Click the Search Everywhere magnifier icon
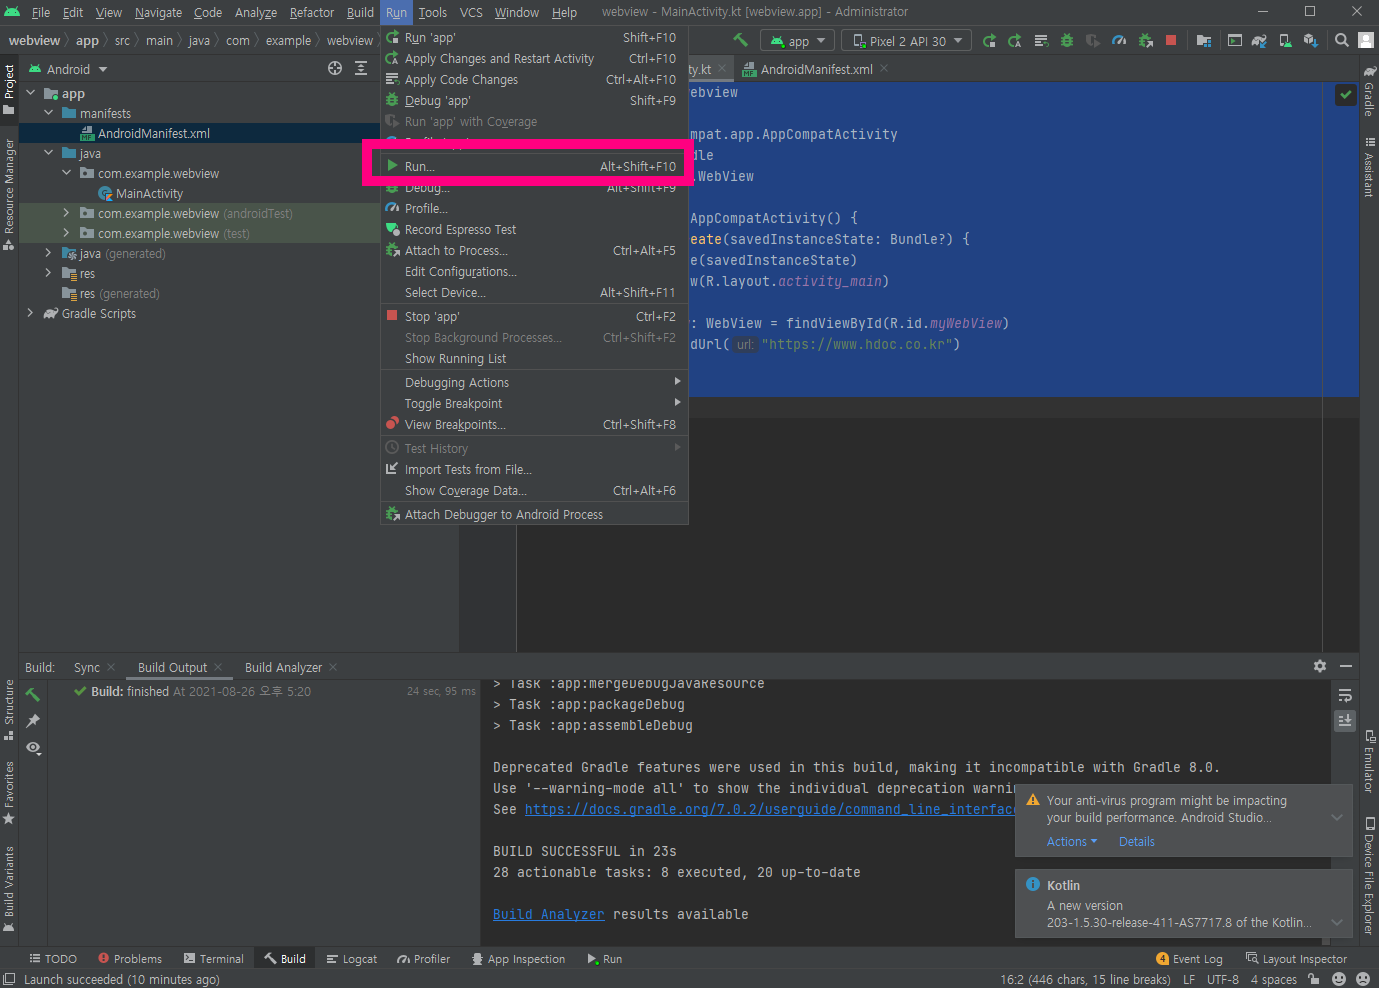 pos(1342,41)
